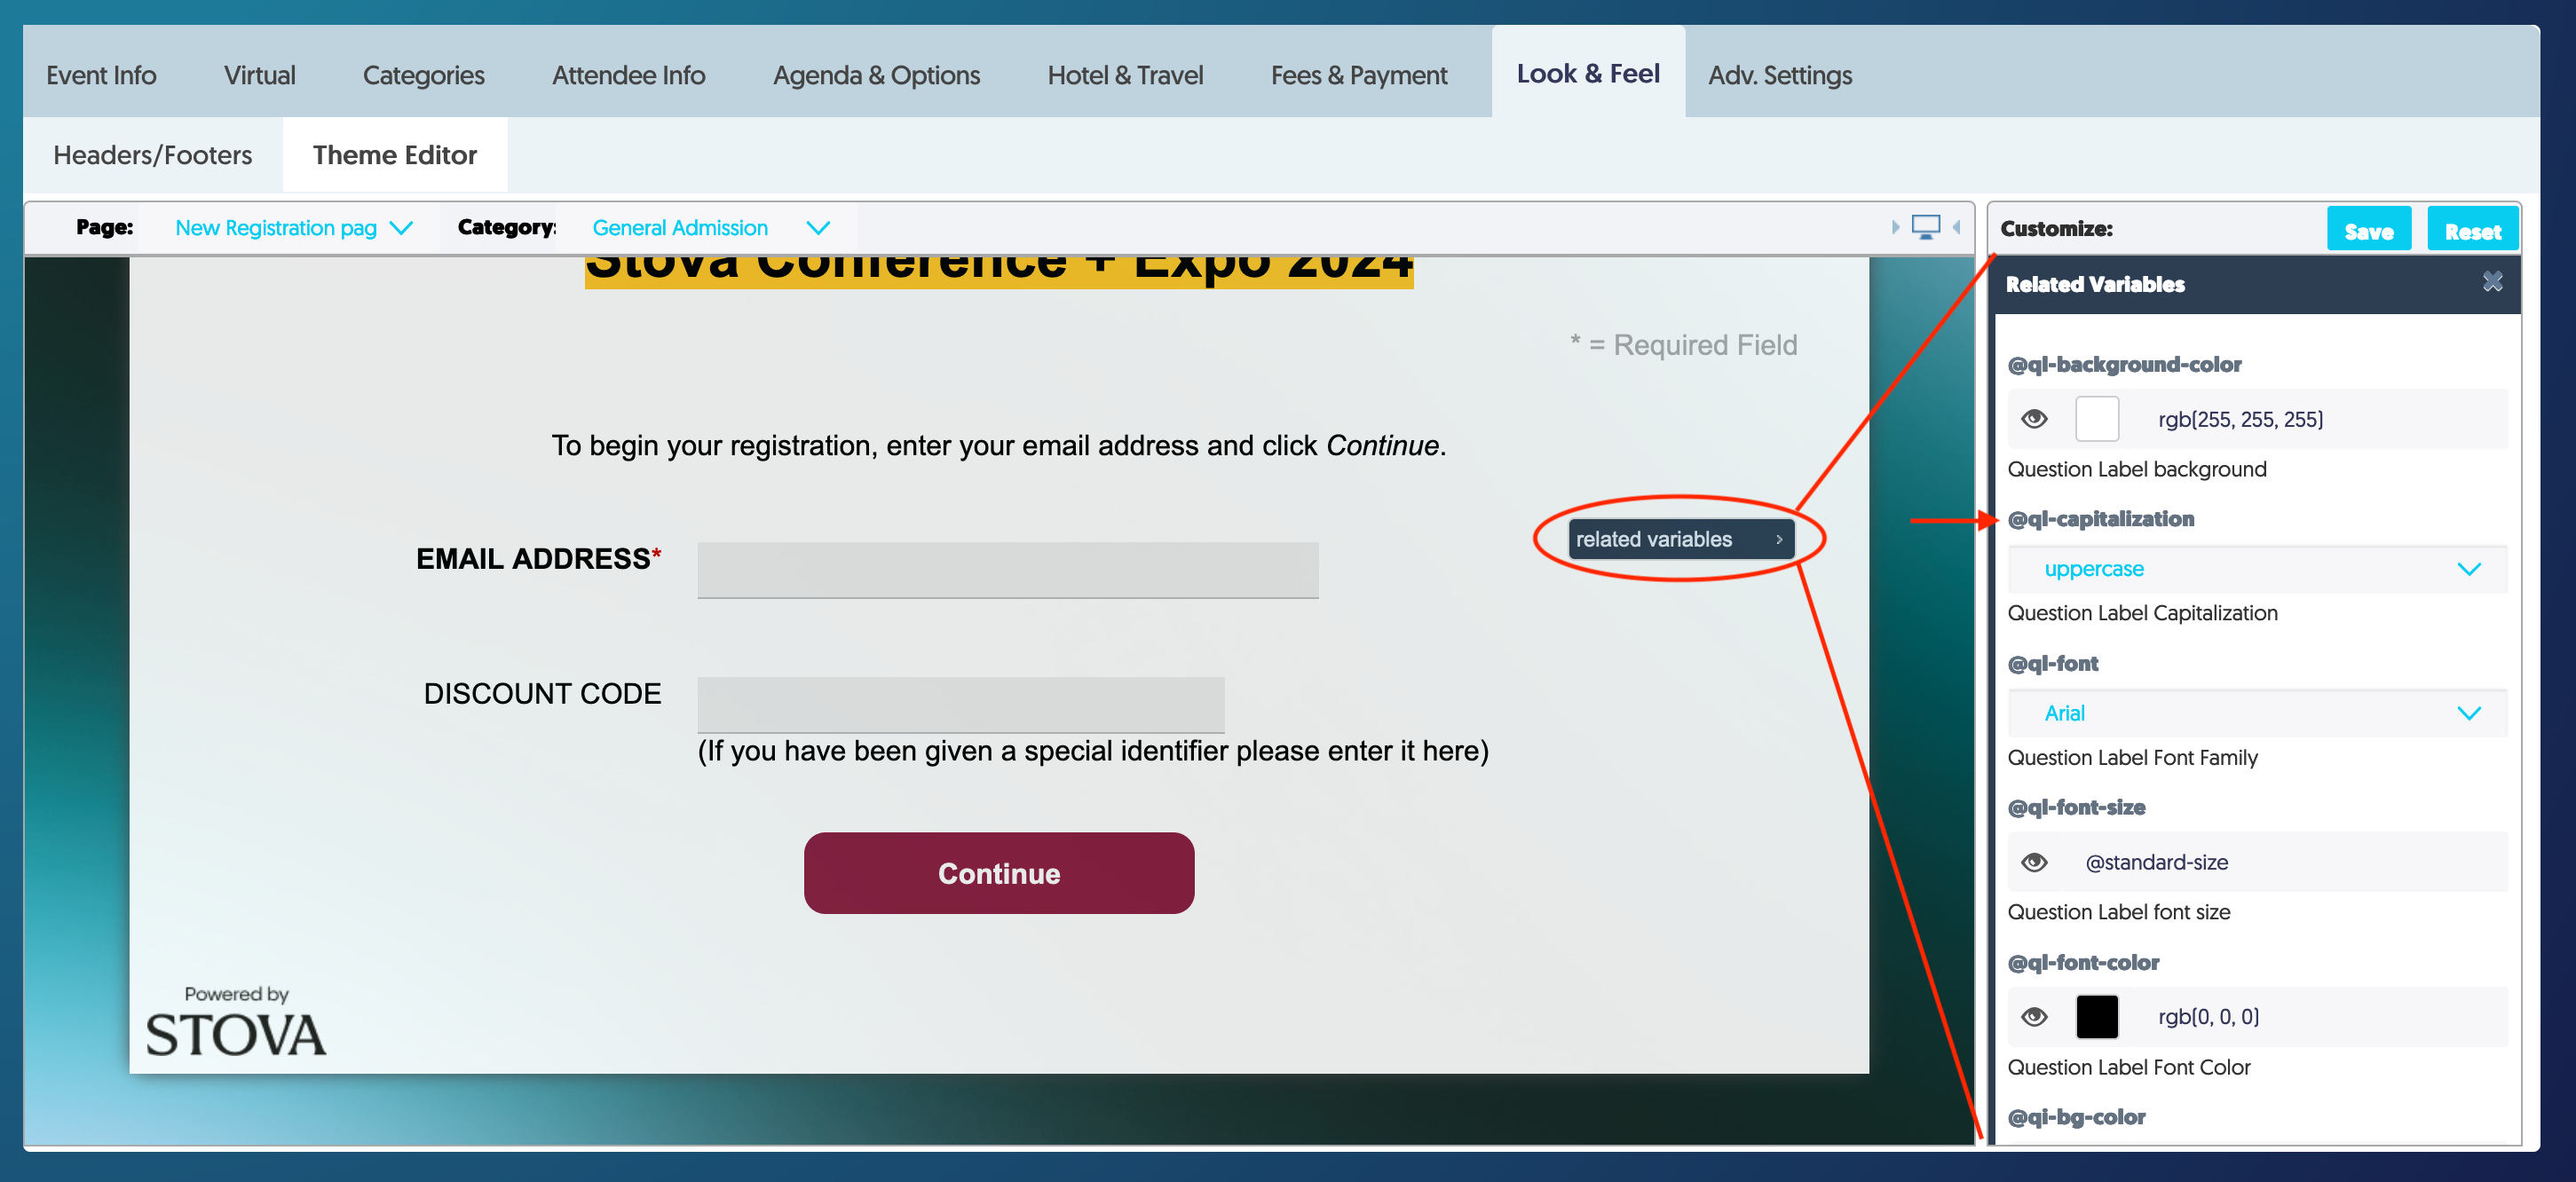Viewport: 2576px width, 1182px height.
Task: Click the Save button
Action: coord(2367,228)
